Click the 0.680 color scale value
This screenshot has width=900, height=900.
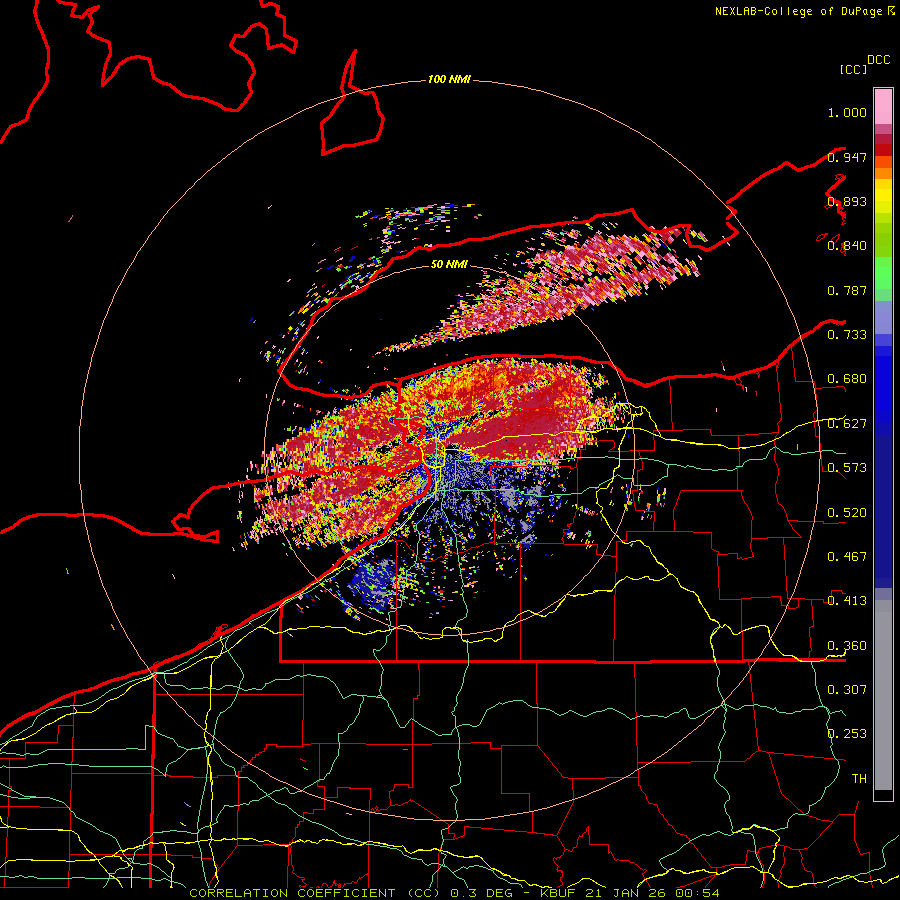pos(847,379)
